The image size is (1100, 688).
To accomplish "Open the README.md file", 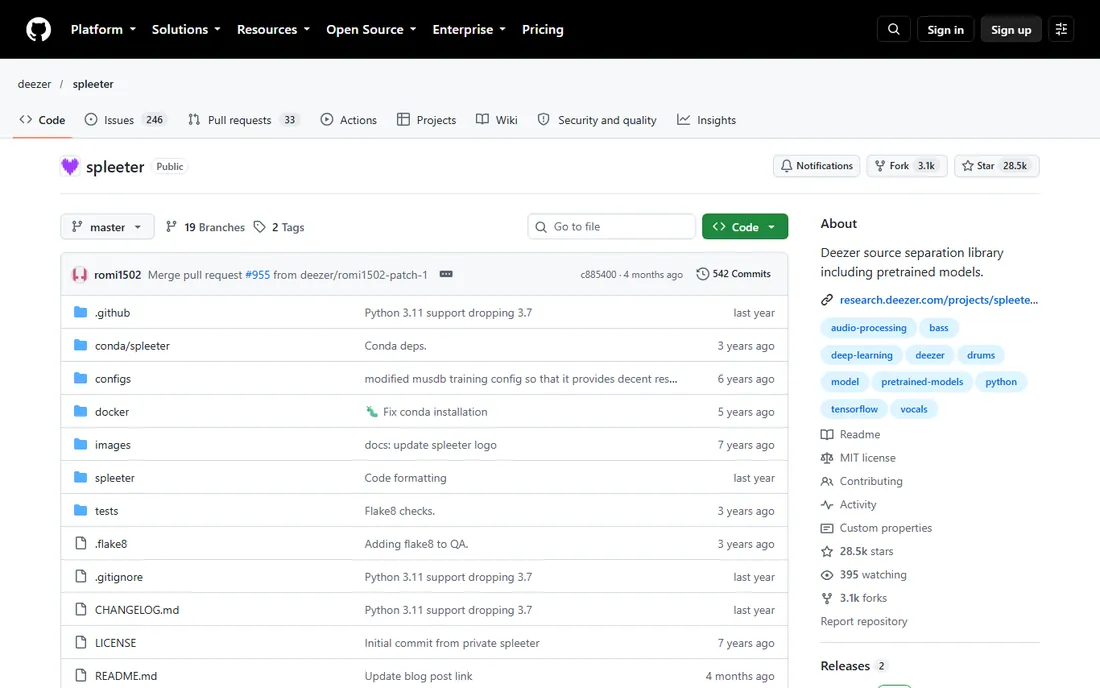I will point(126,676).
